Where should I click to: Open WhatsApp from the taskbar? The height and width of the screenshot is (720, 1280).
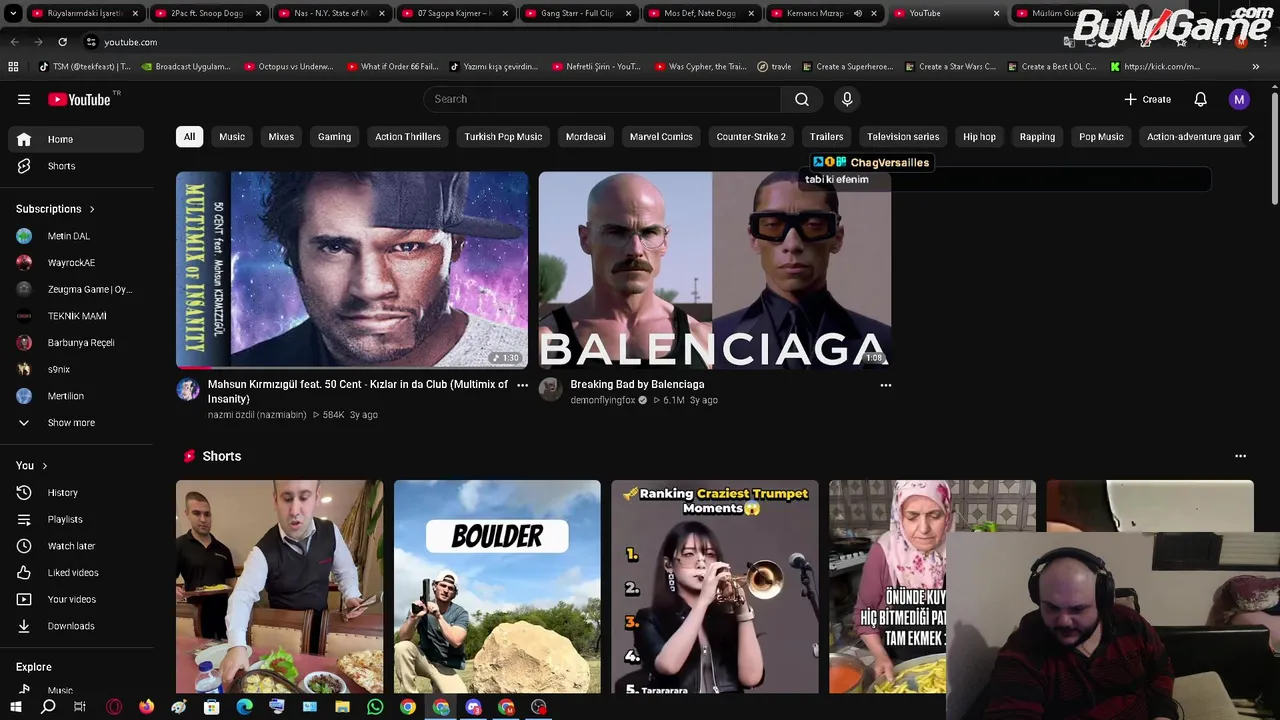coord(375,707)
